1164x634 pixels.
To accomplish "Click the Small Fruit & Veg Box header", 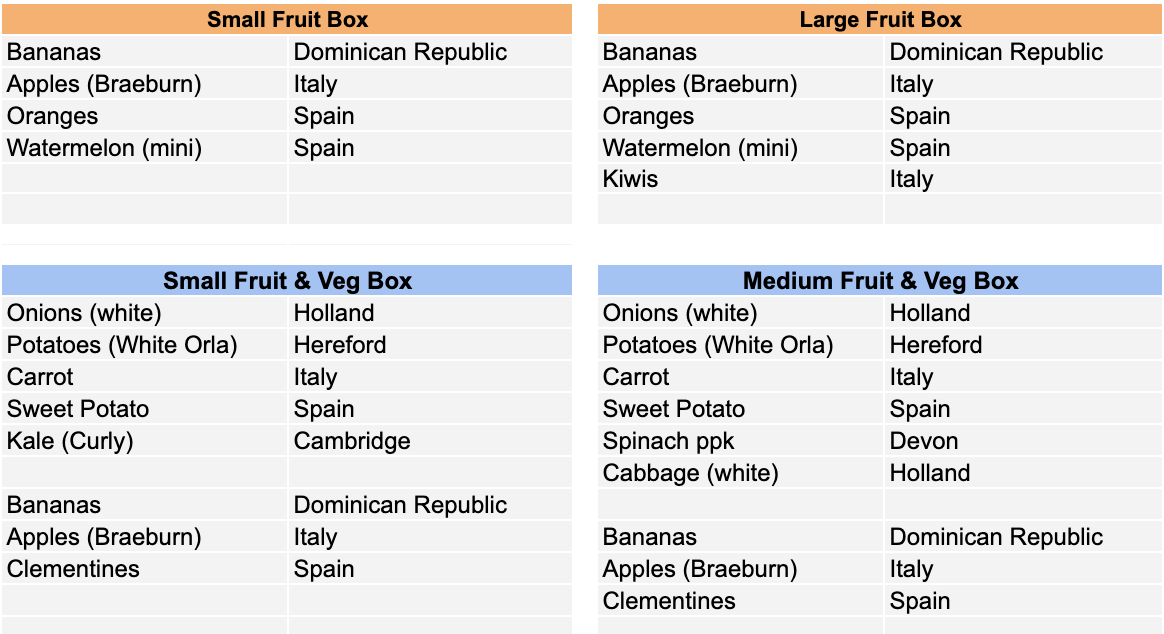I will click(287, 281).
